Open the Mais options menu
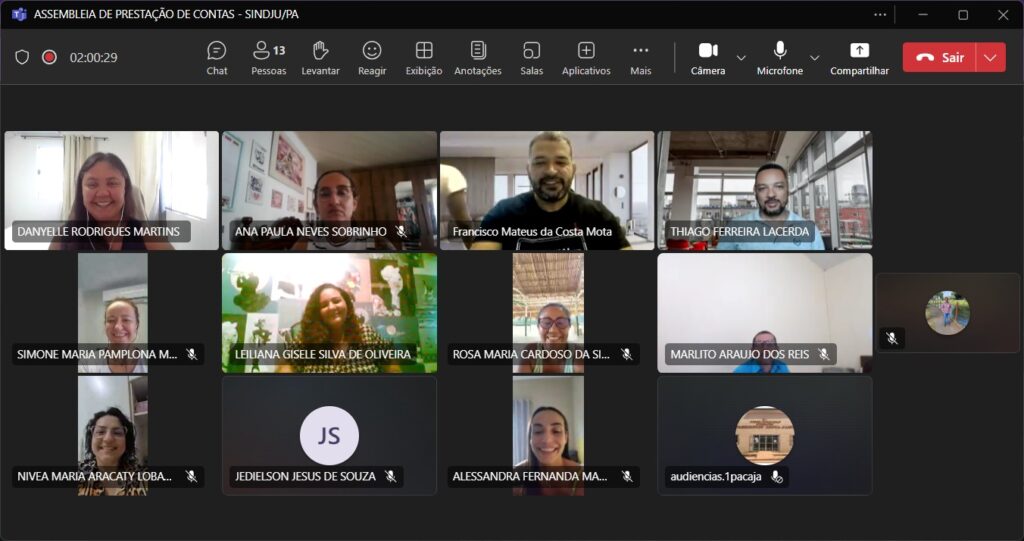The height and width of the screenshot is (541, 1024). (641, 57)
